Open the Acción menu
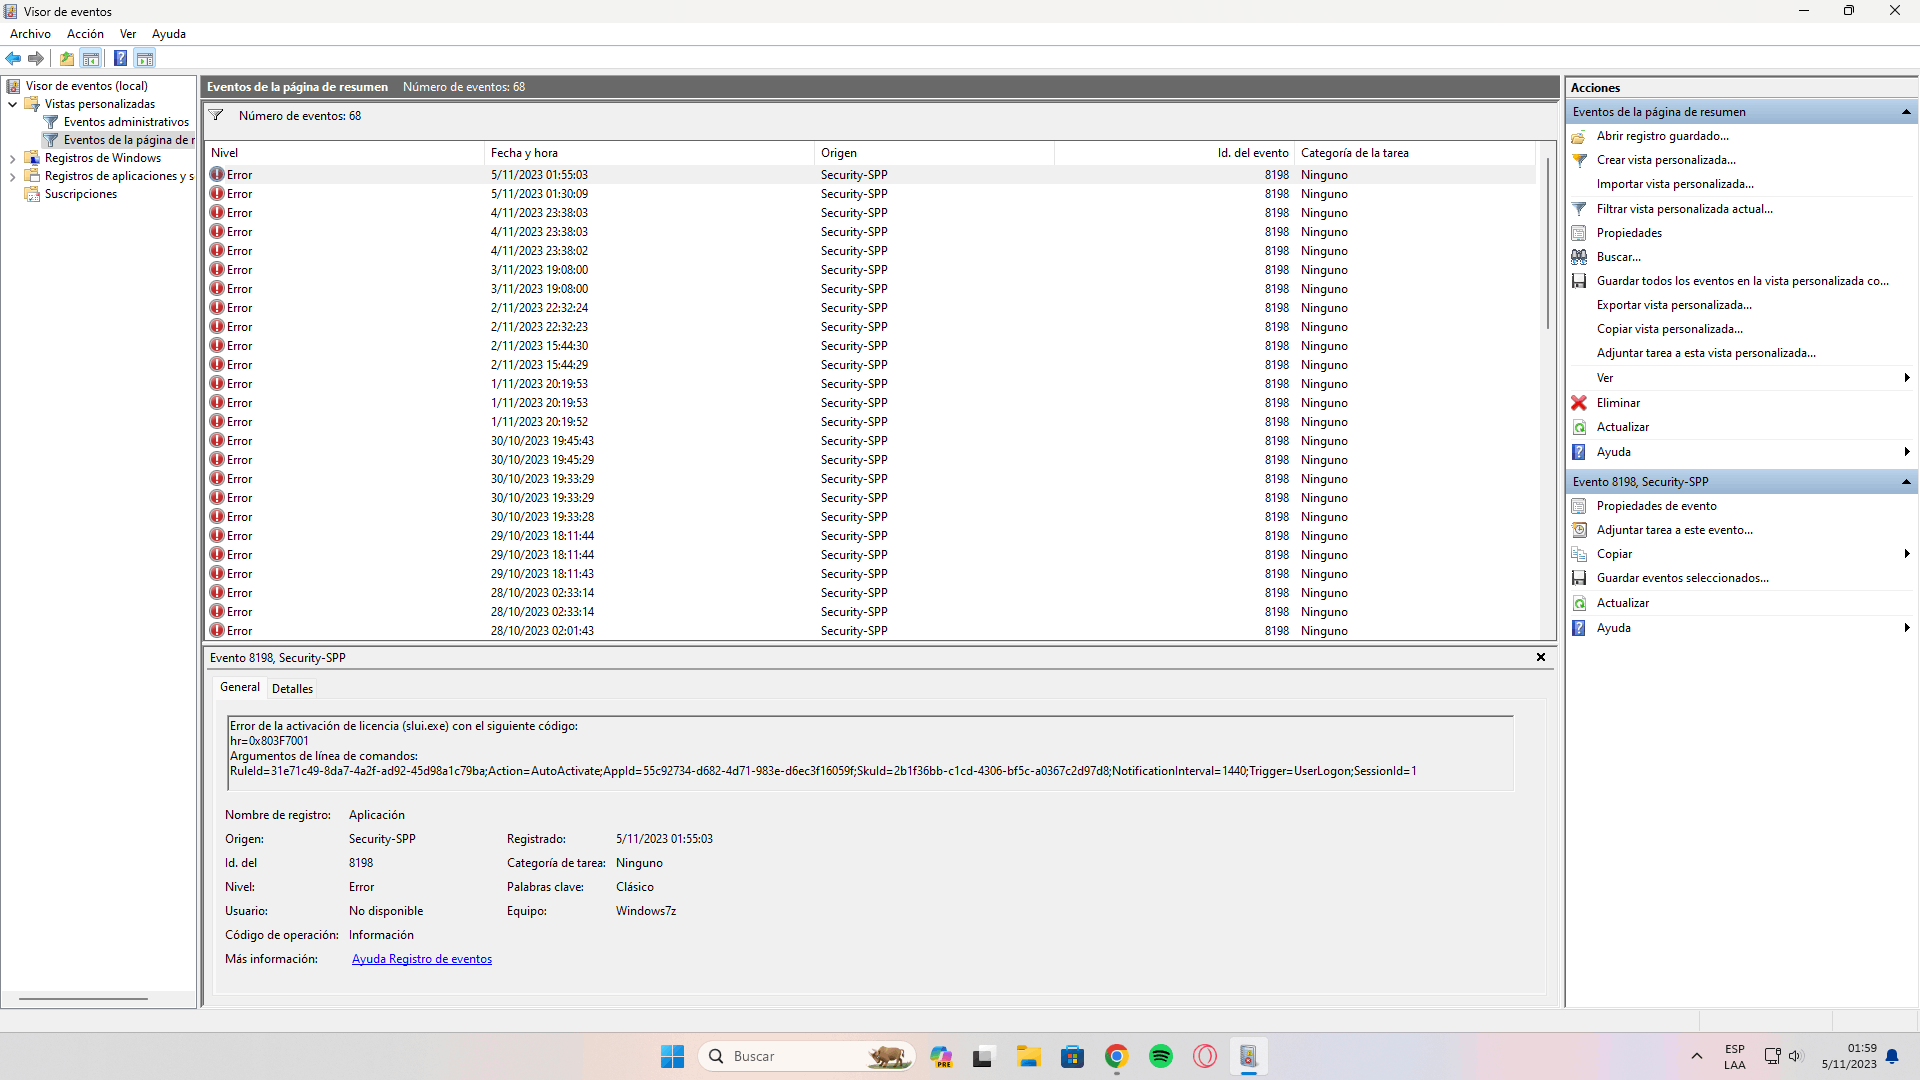 point(85,34)
